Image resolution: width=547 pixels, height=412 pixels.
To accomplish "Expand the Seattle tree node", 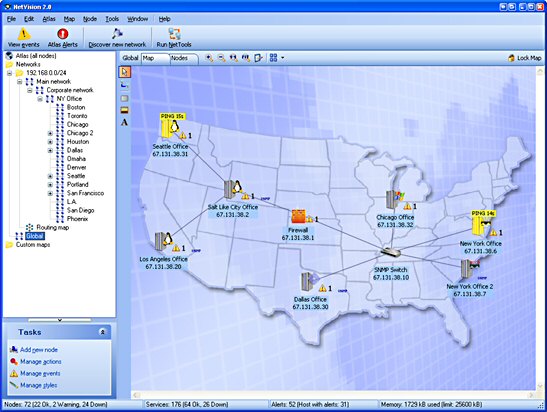I will click(50, 176).
